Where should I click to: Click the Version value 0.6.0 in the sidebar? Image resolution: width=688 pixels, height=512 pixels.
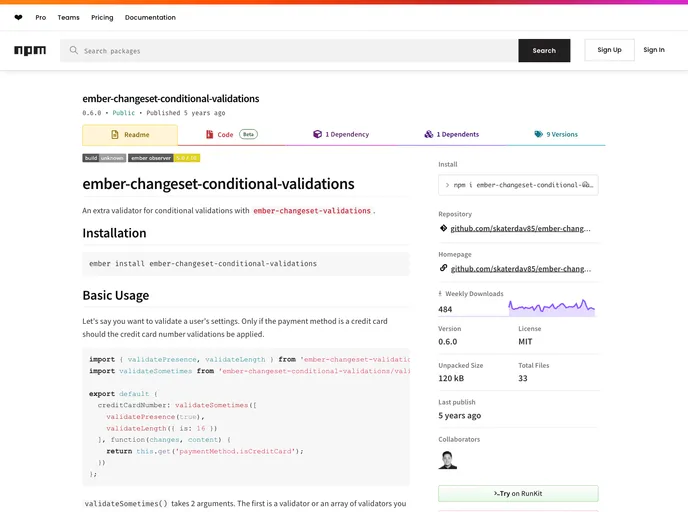click(448, 341)
